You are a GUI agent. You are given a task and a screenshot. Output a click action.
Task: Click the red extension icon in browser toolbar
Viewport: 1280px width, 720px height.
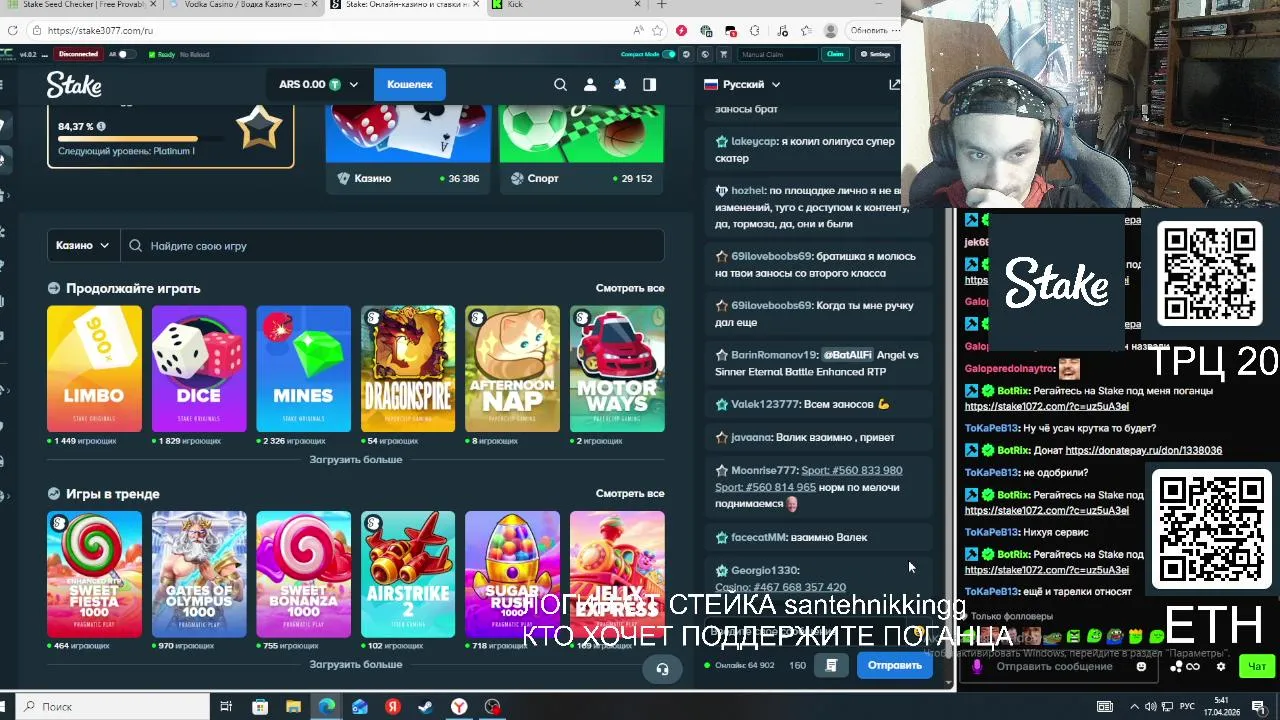pyautogui.click(x=681, y=31)
